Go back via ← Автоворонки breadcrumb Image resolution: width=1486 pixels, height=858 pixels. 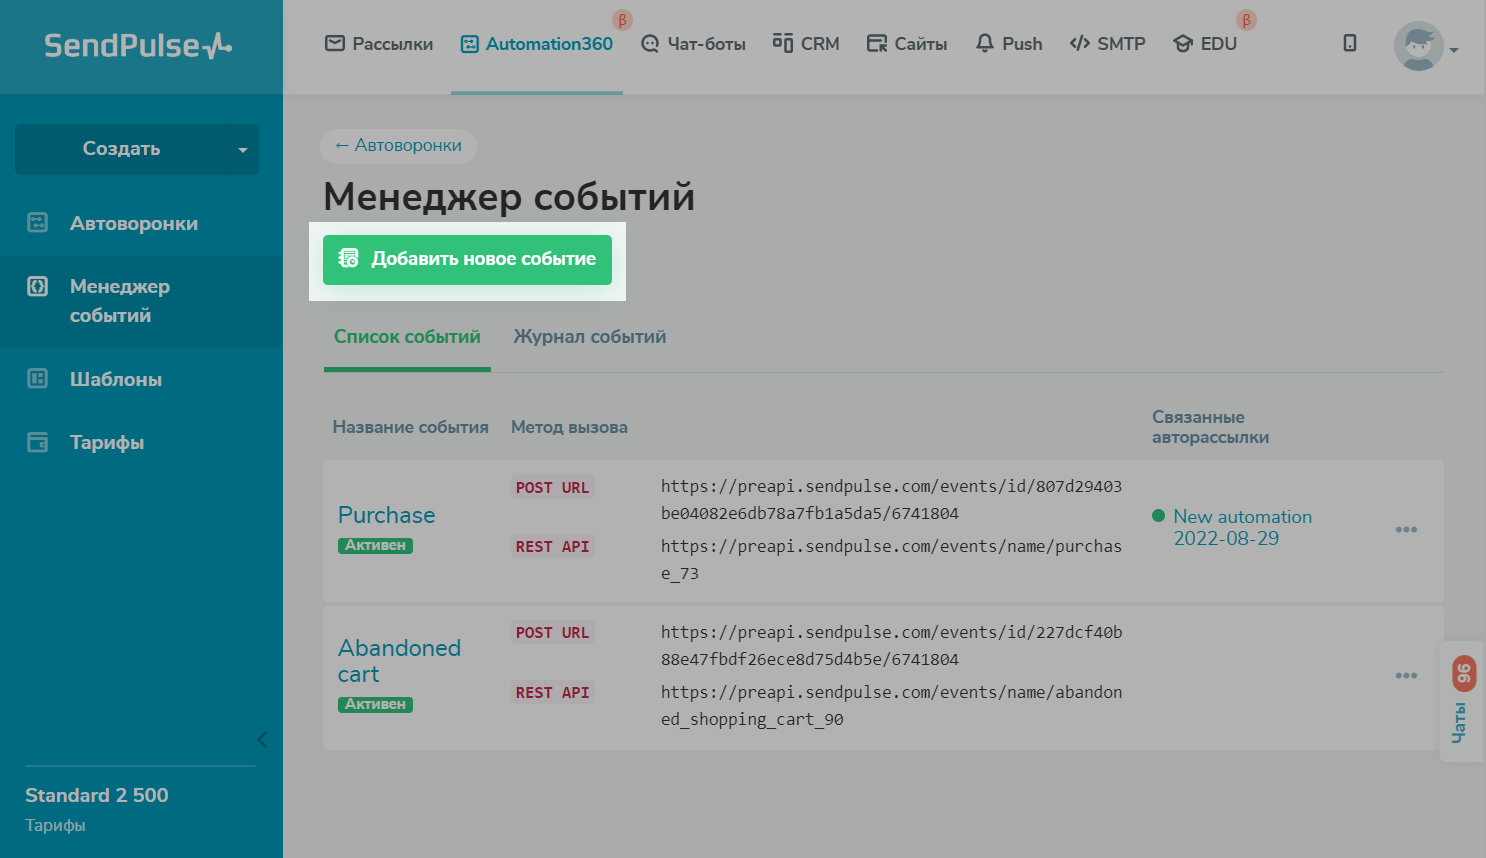coord(398,146)
